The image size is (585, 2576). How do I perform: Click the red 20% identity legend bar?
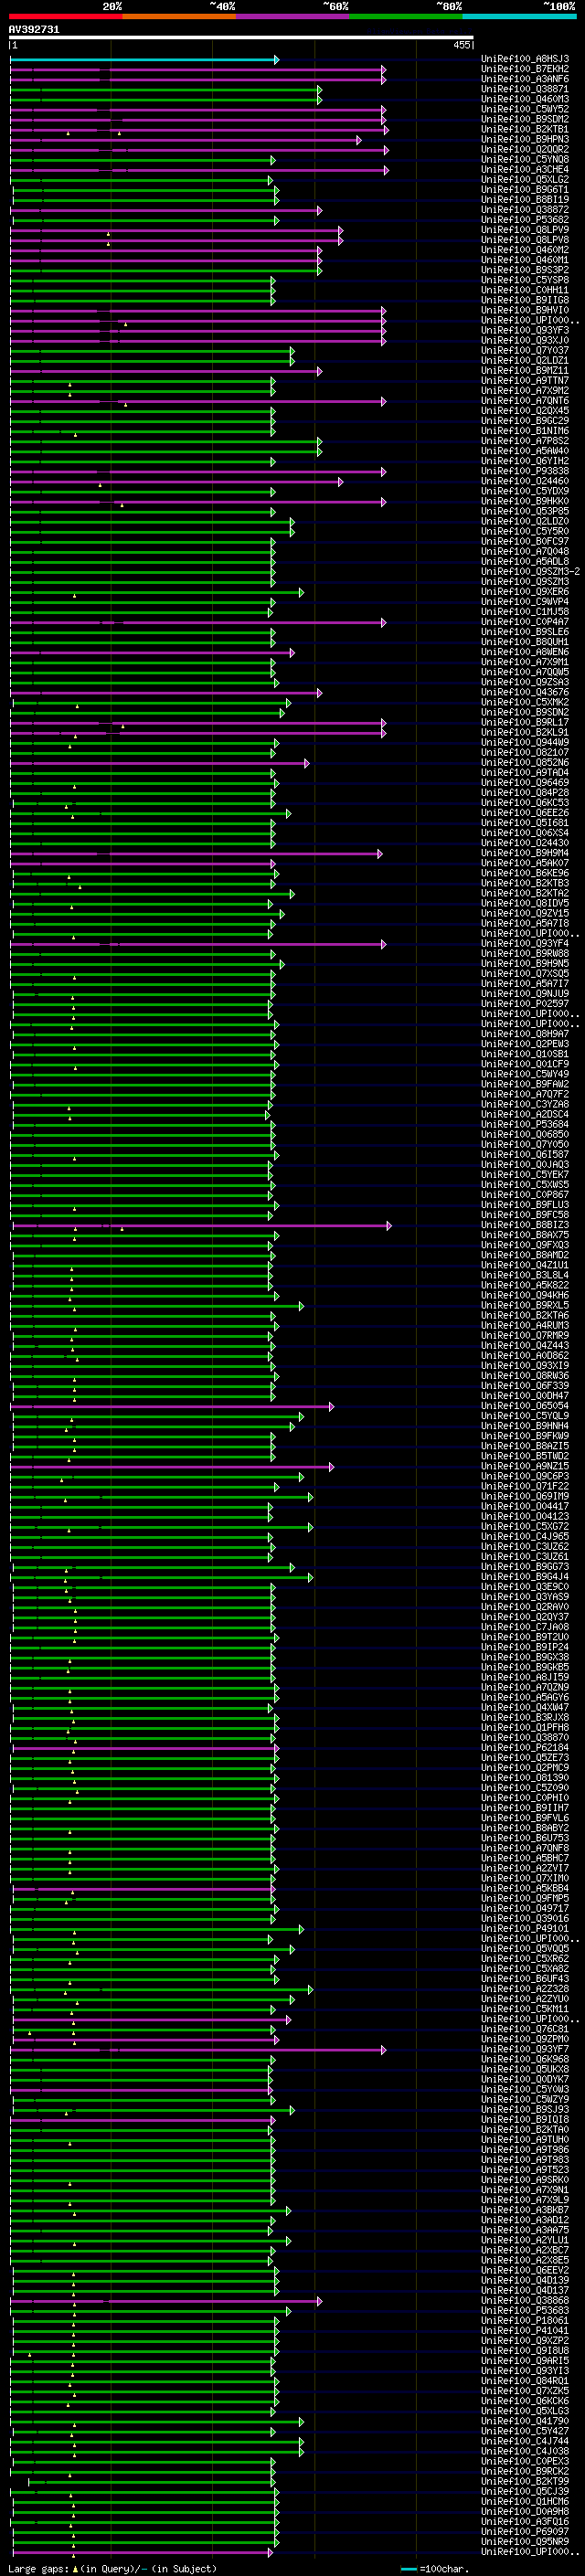coord(66,17)
